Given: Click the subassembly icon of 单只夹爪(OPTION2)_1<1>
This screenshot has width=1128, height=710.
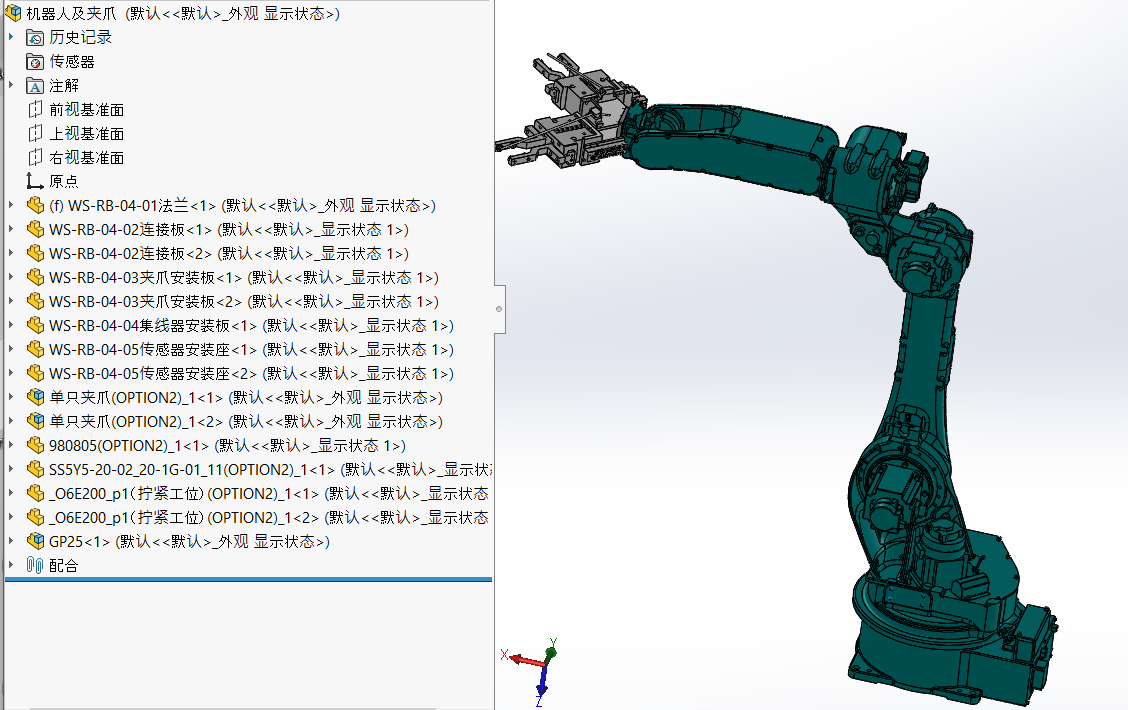Looking at the screenshot, I should [35, 397].
